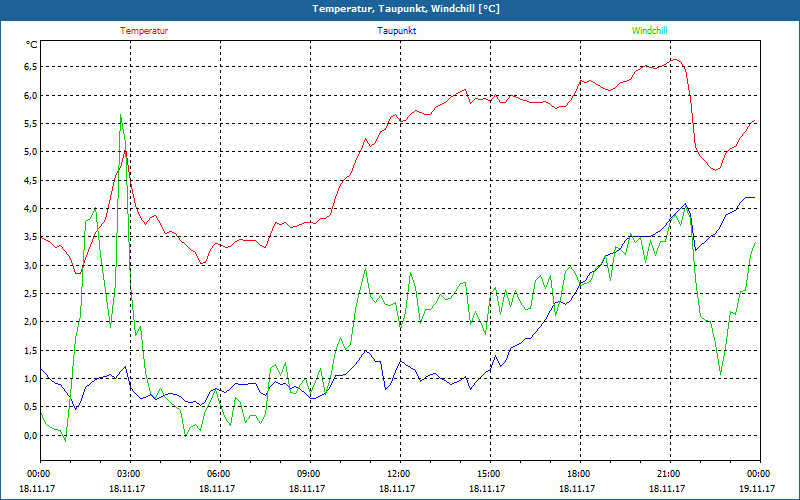Click the blue Taupunkt peak near 21:30
The width and height of the screenshot is (800, 500).
(685, 204)
